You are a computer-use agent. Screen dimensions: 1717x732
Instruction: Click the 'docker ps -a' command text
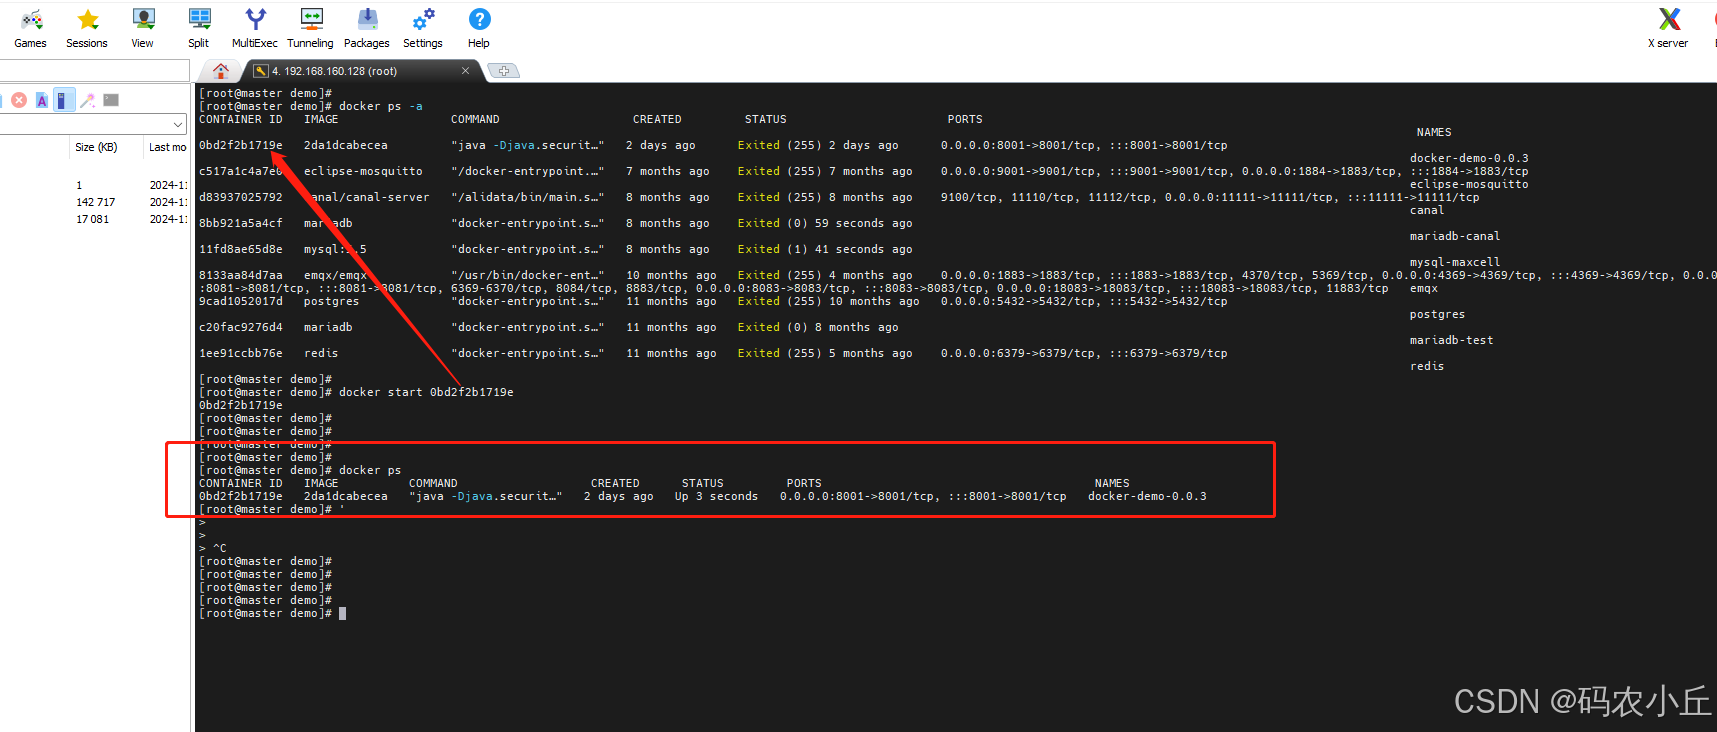(x=381, y=106)
